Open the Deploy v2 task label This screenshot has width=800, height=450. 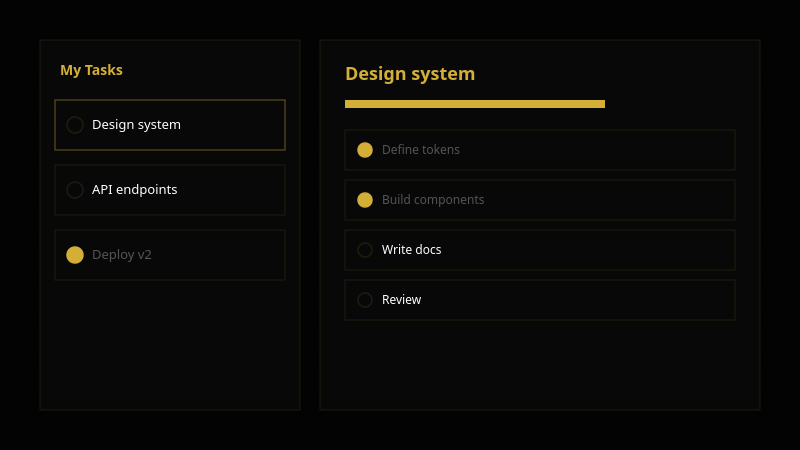122,255
